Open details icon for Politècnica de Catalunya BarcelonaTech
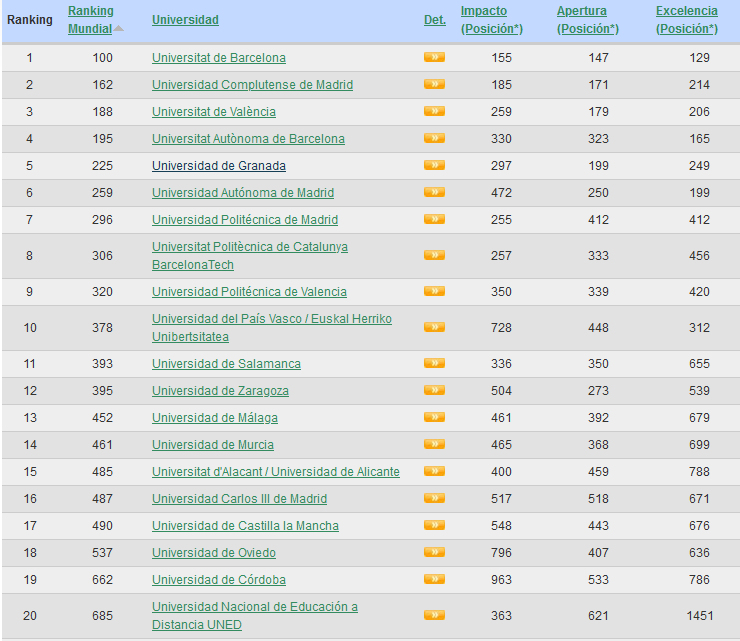 pos(434,255)
